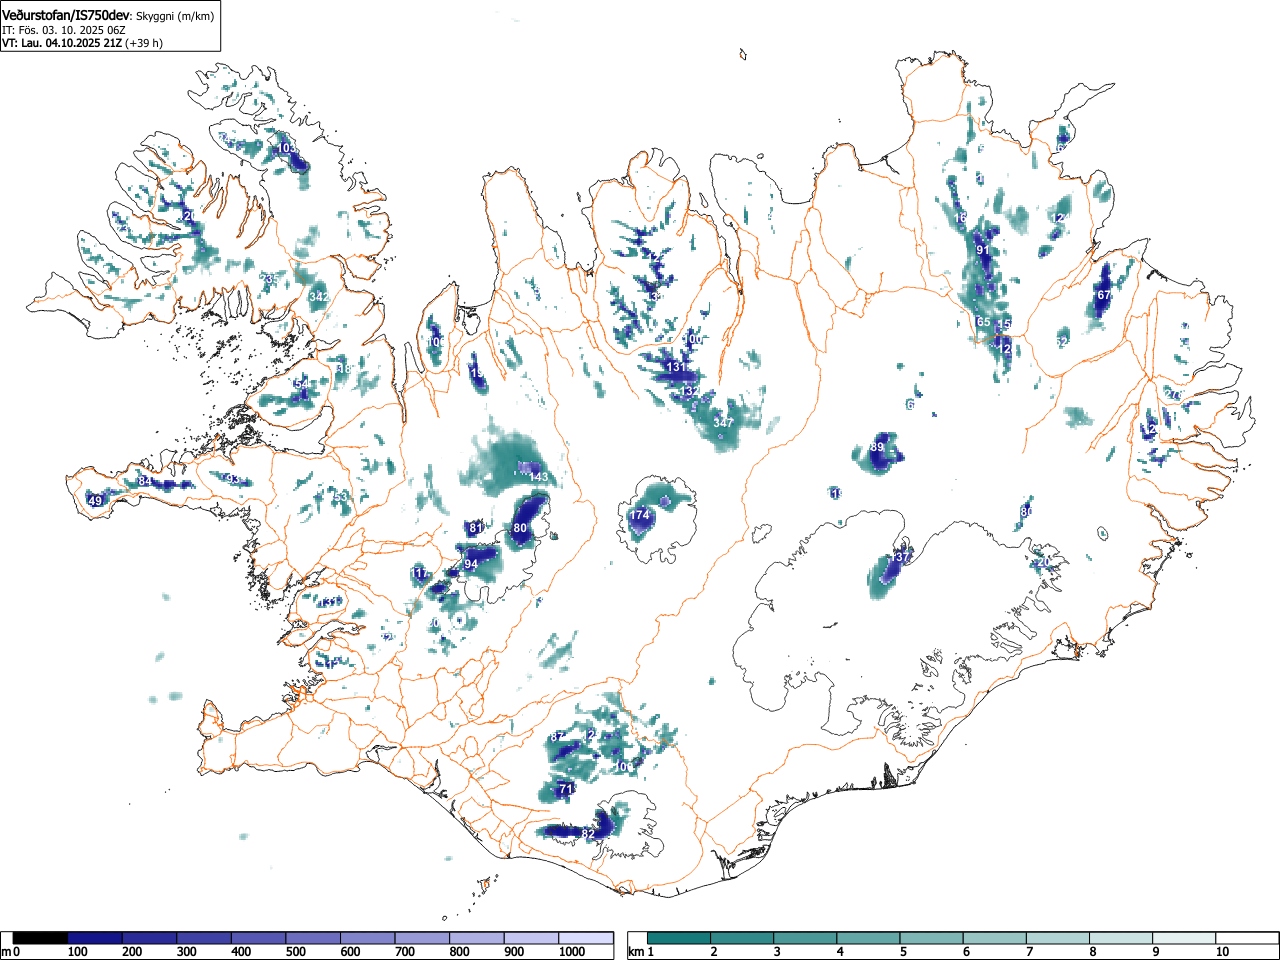Click the "Skyggni (m/km)" parameter label
The width and height of the screenshot is (1280, 960).
(174, 16)
